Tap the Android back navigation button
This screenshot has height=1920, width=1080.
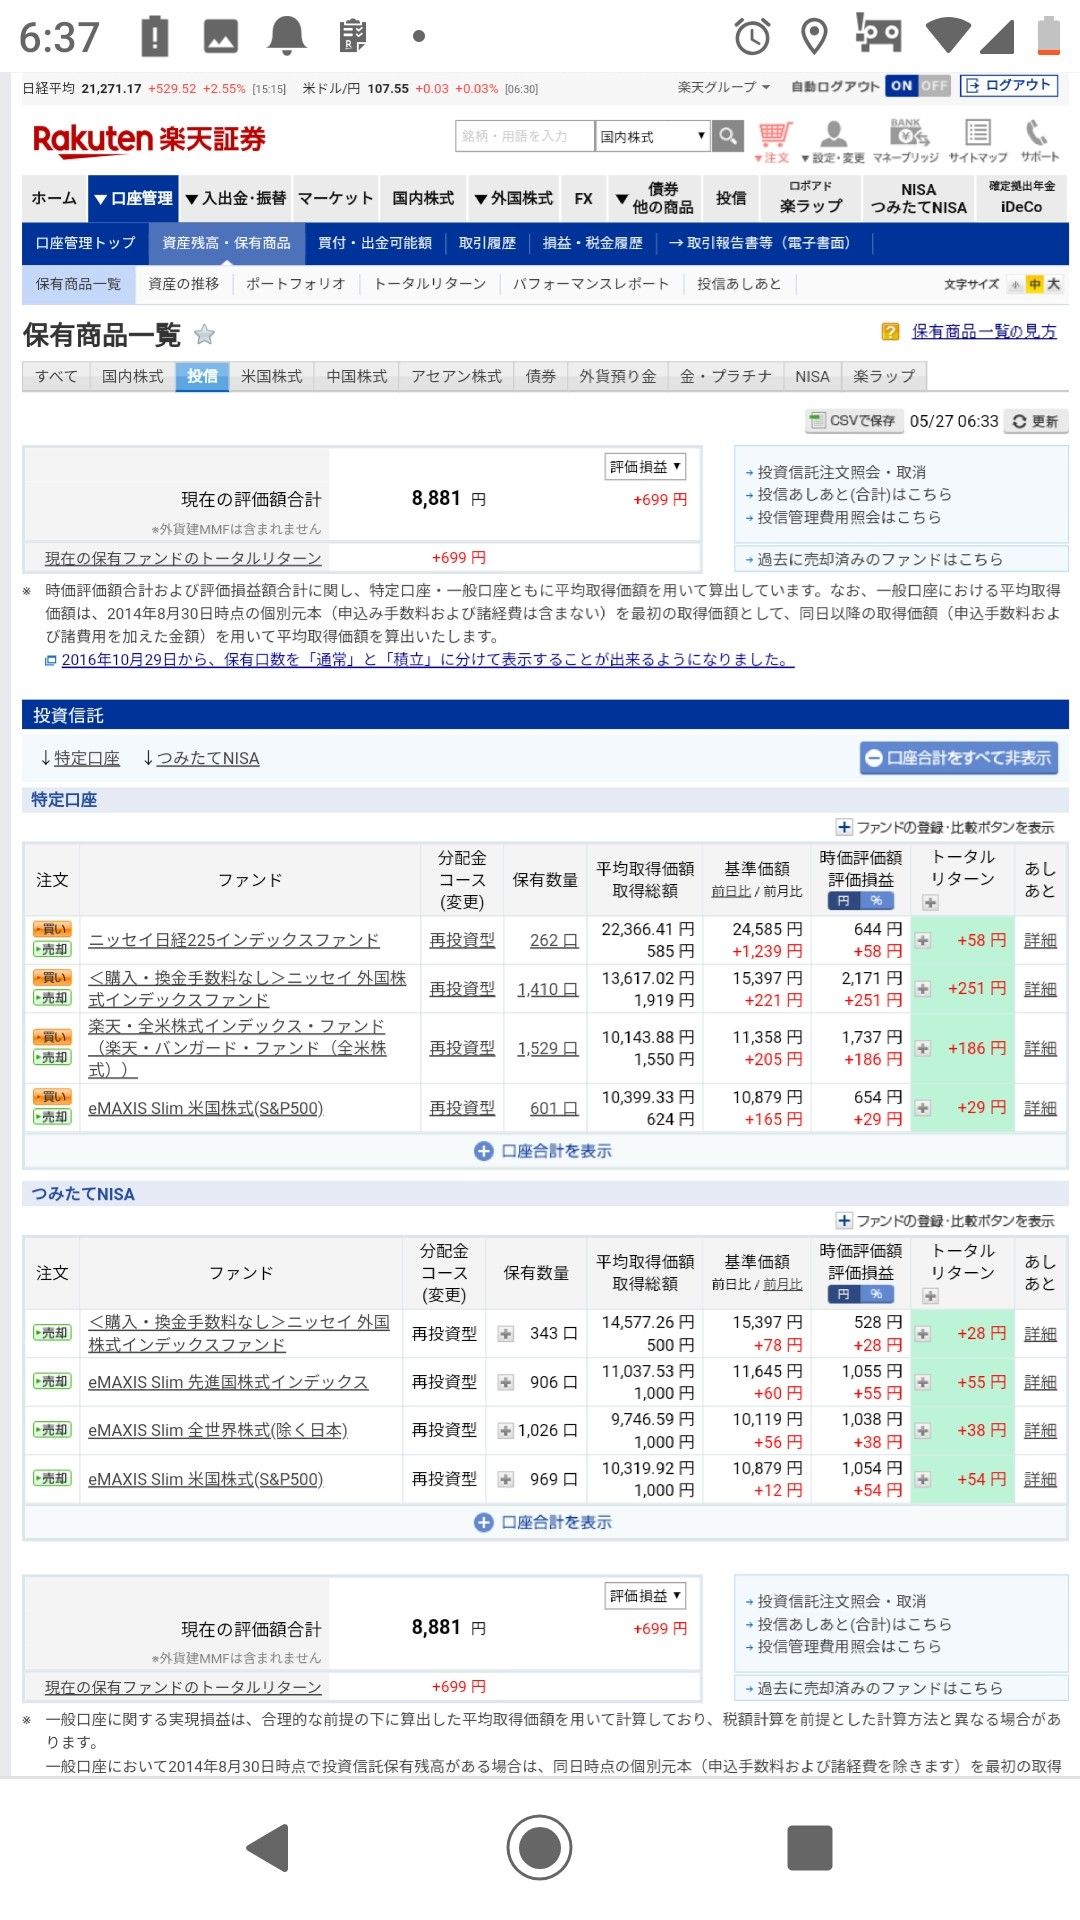[x=269, y=1847]
